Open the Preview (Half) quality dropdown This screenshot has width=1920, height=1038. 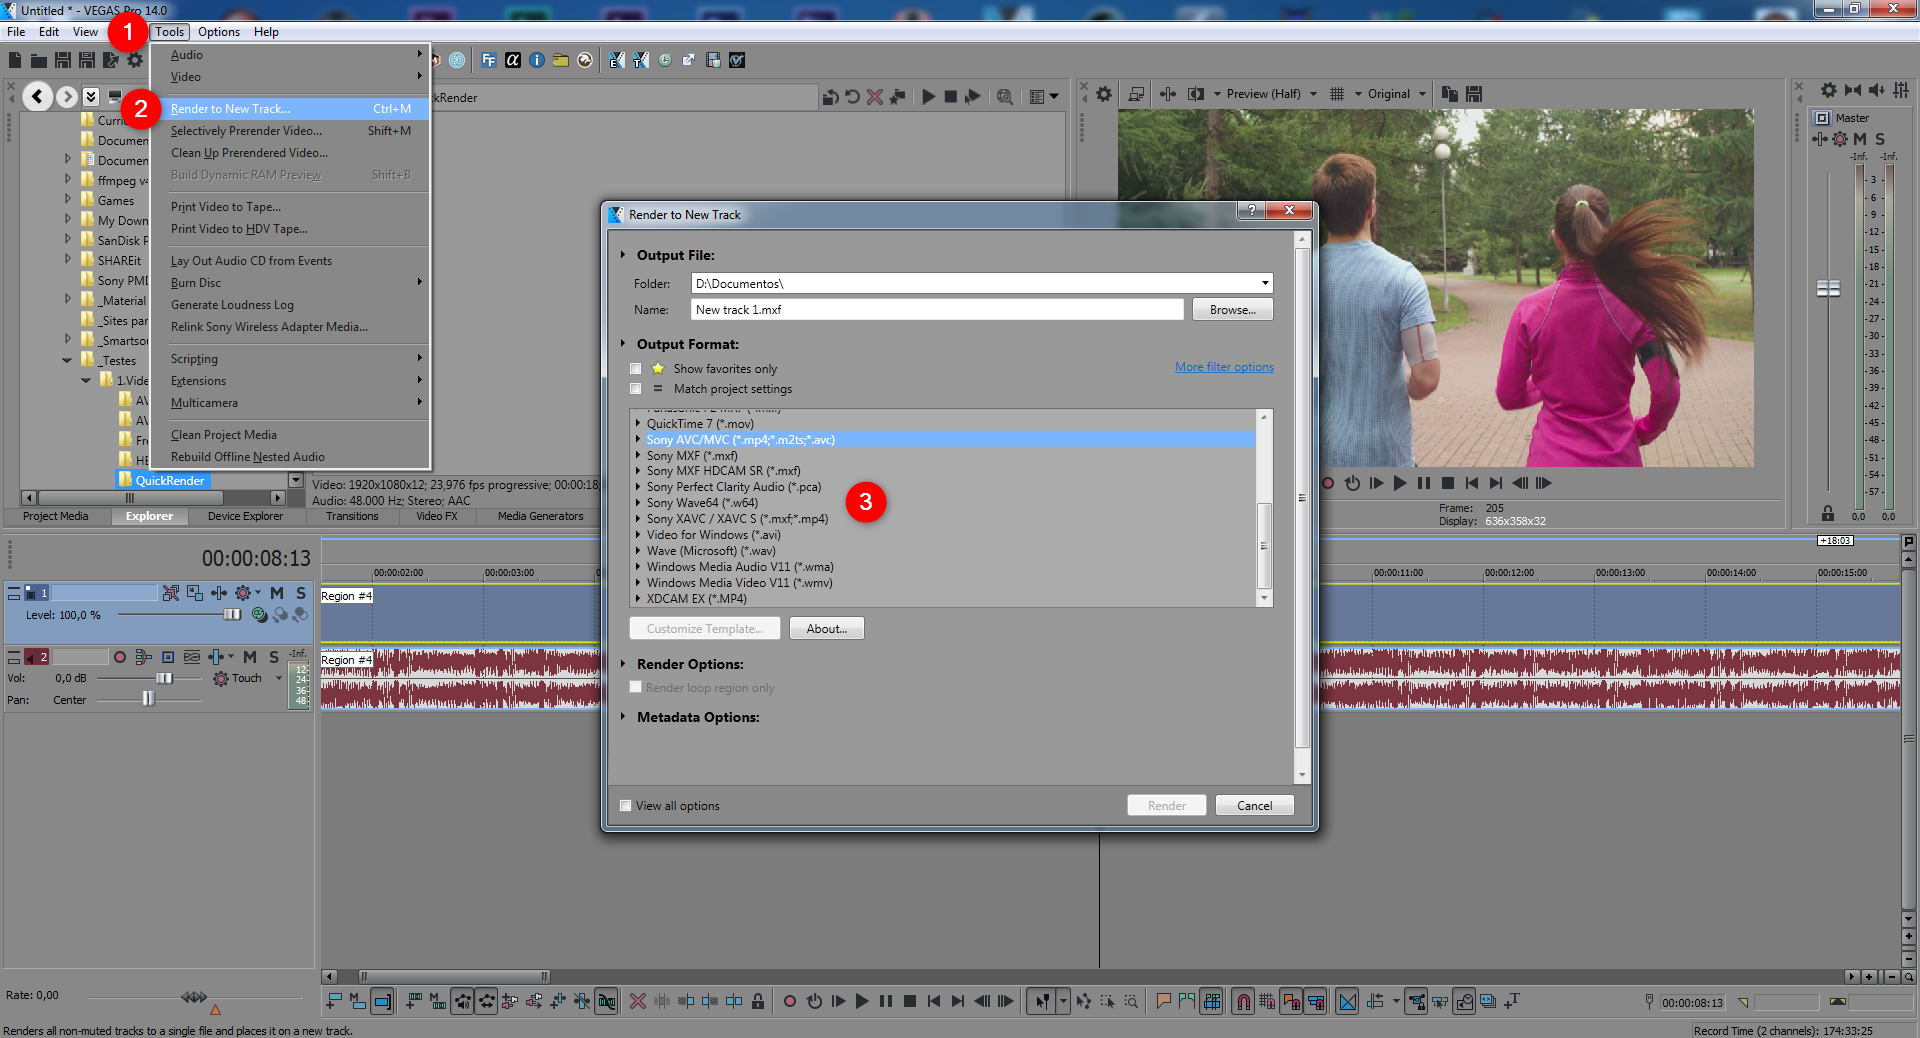(1312, 94)
